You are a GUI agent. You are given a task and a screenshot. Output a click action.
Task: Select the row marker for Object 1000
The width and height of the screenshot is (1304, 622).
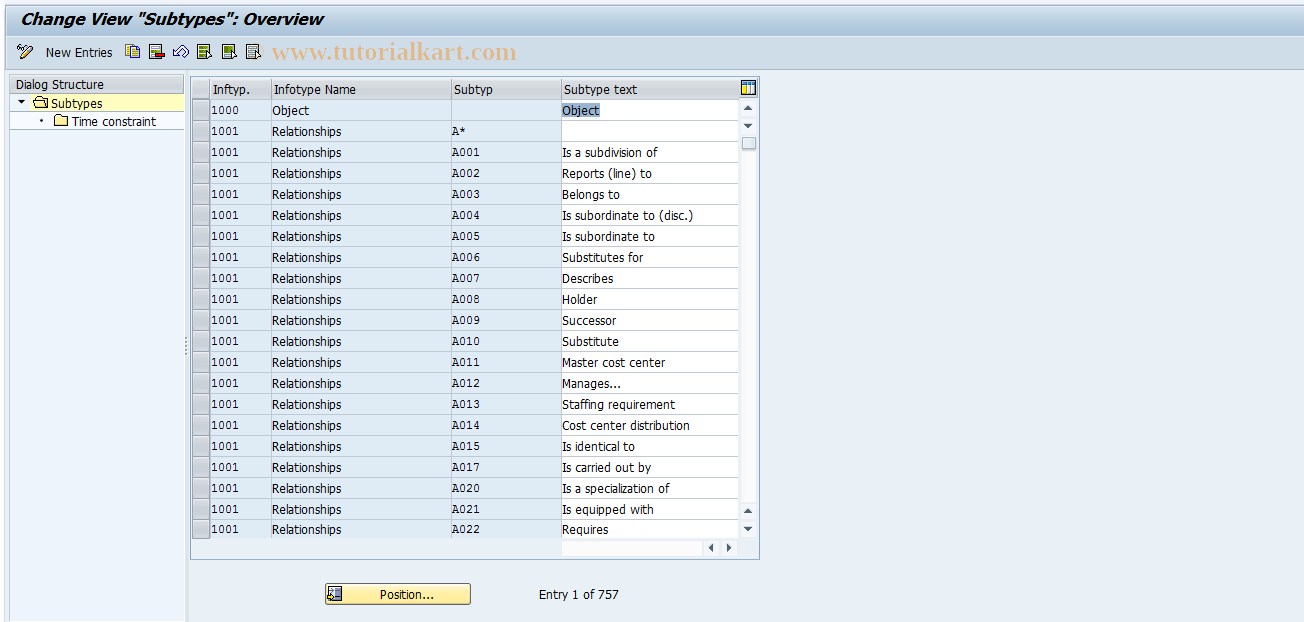(x=201, y=110)
